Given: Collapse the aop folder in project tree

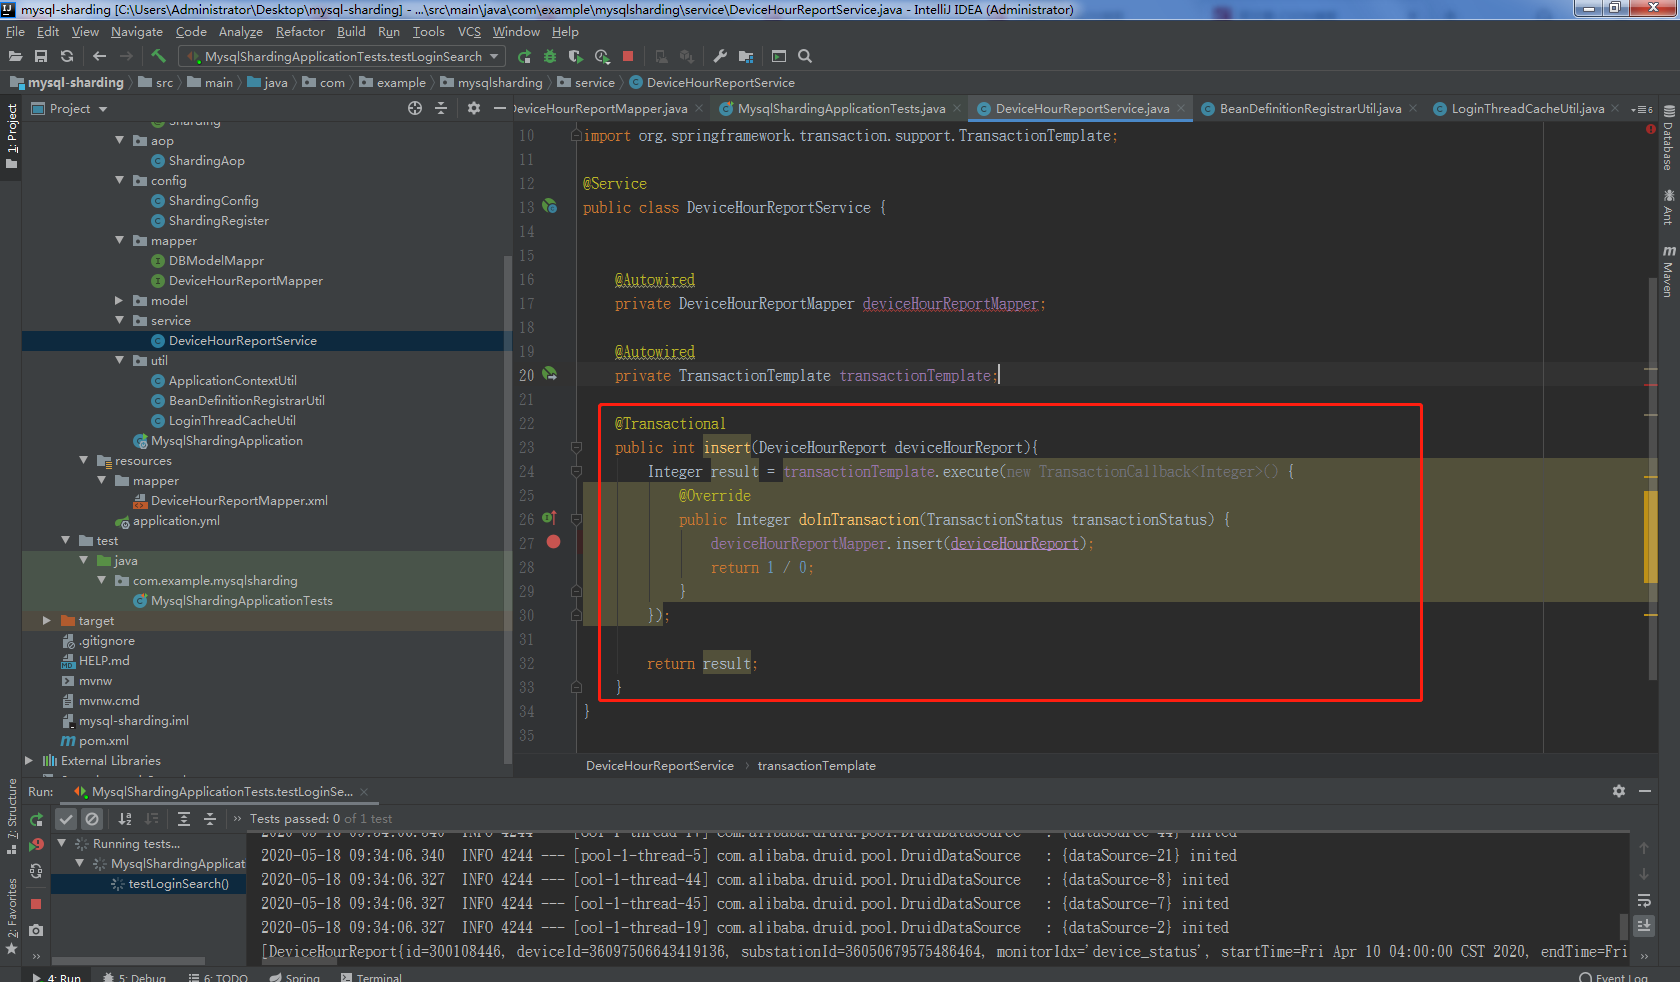Looking at the screenshot, I should point(120,141).
